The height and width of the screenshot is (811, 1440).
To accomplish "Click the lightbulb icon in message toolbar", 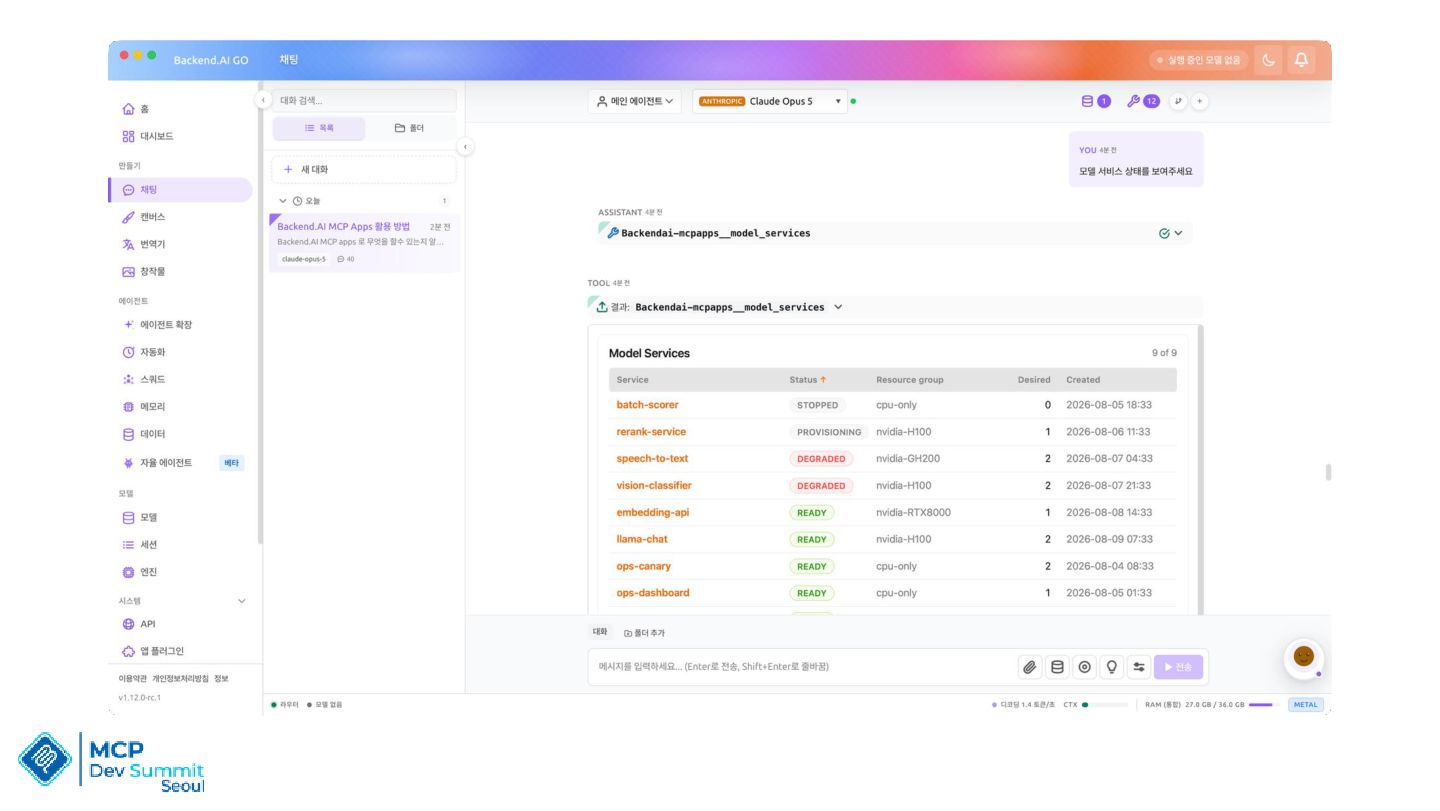I will (x=1111, y=667).
